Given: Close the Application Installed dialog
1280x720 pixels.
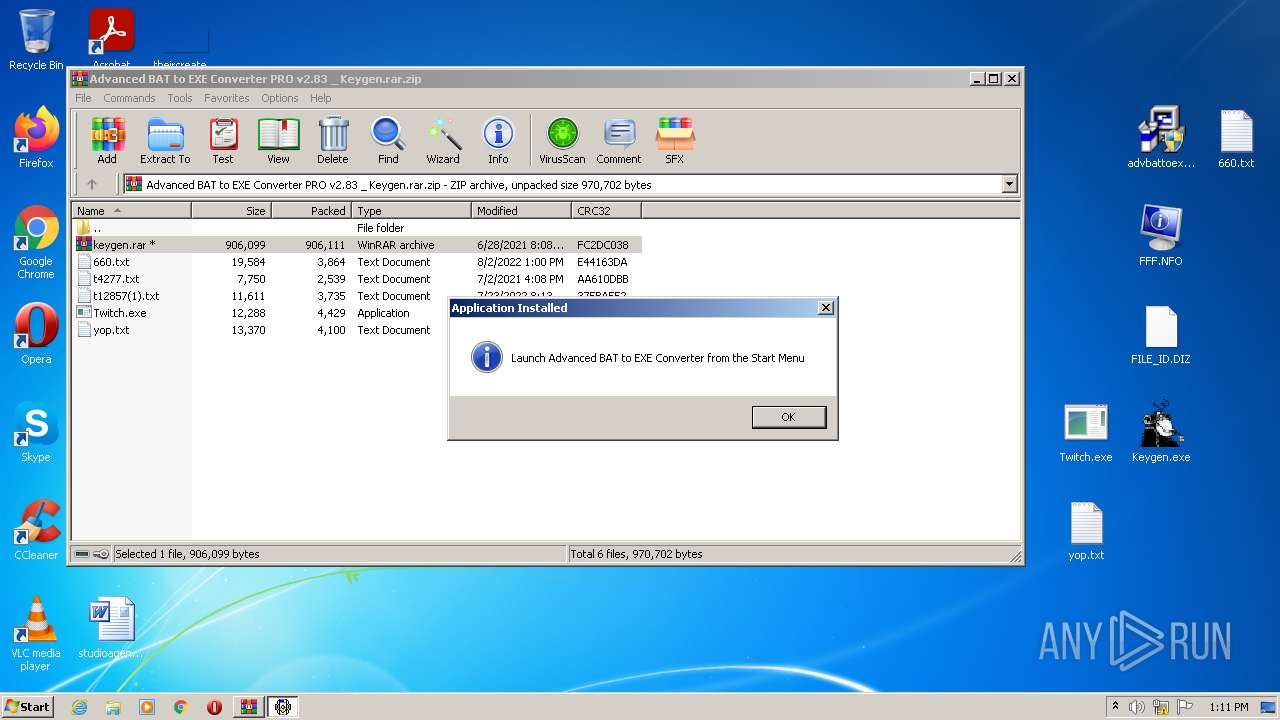Looking at the screenshot, I should (825, 308).
